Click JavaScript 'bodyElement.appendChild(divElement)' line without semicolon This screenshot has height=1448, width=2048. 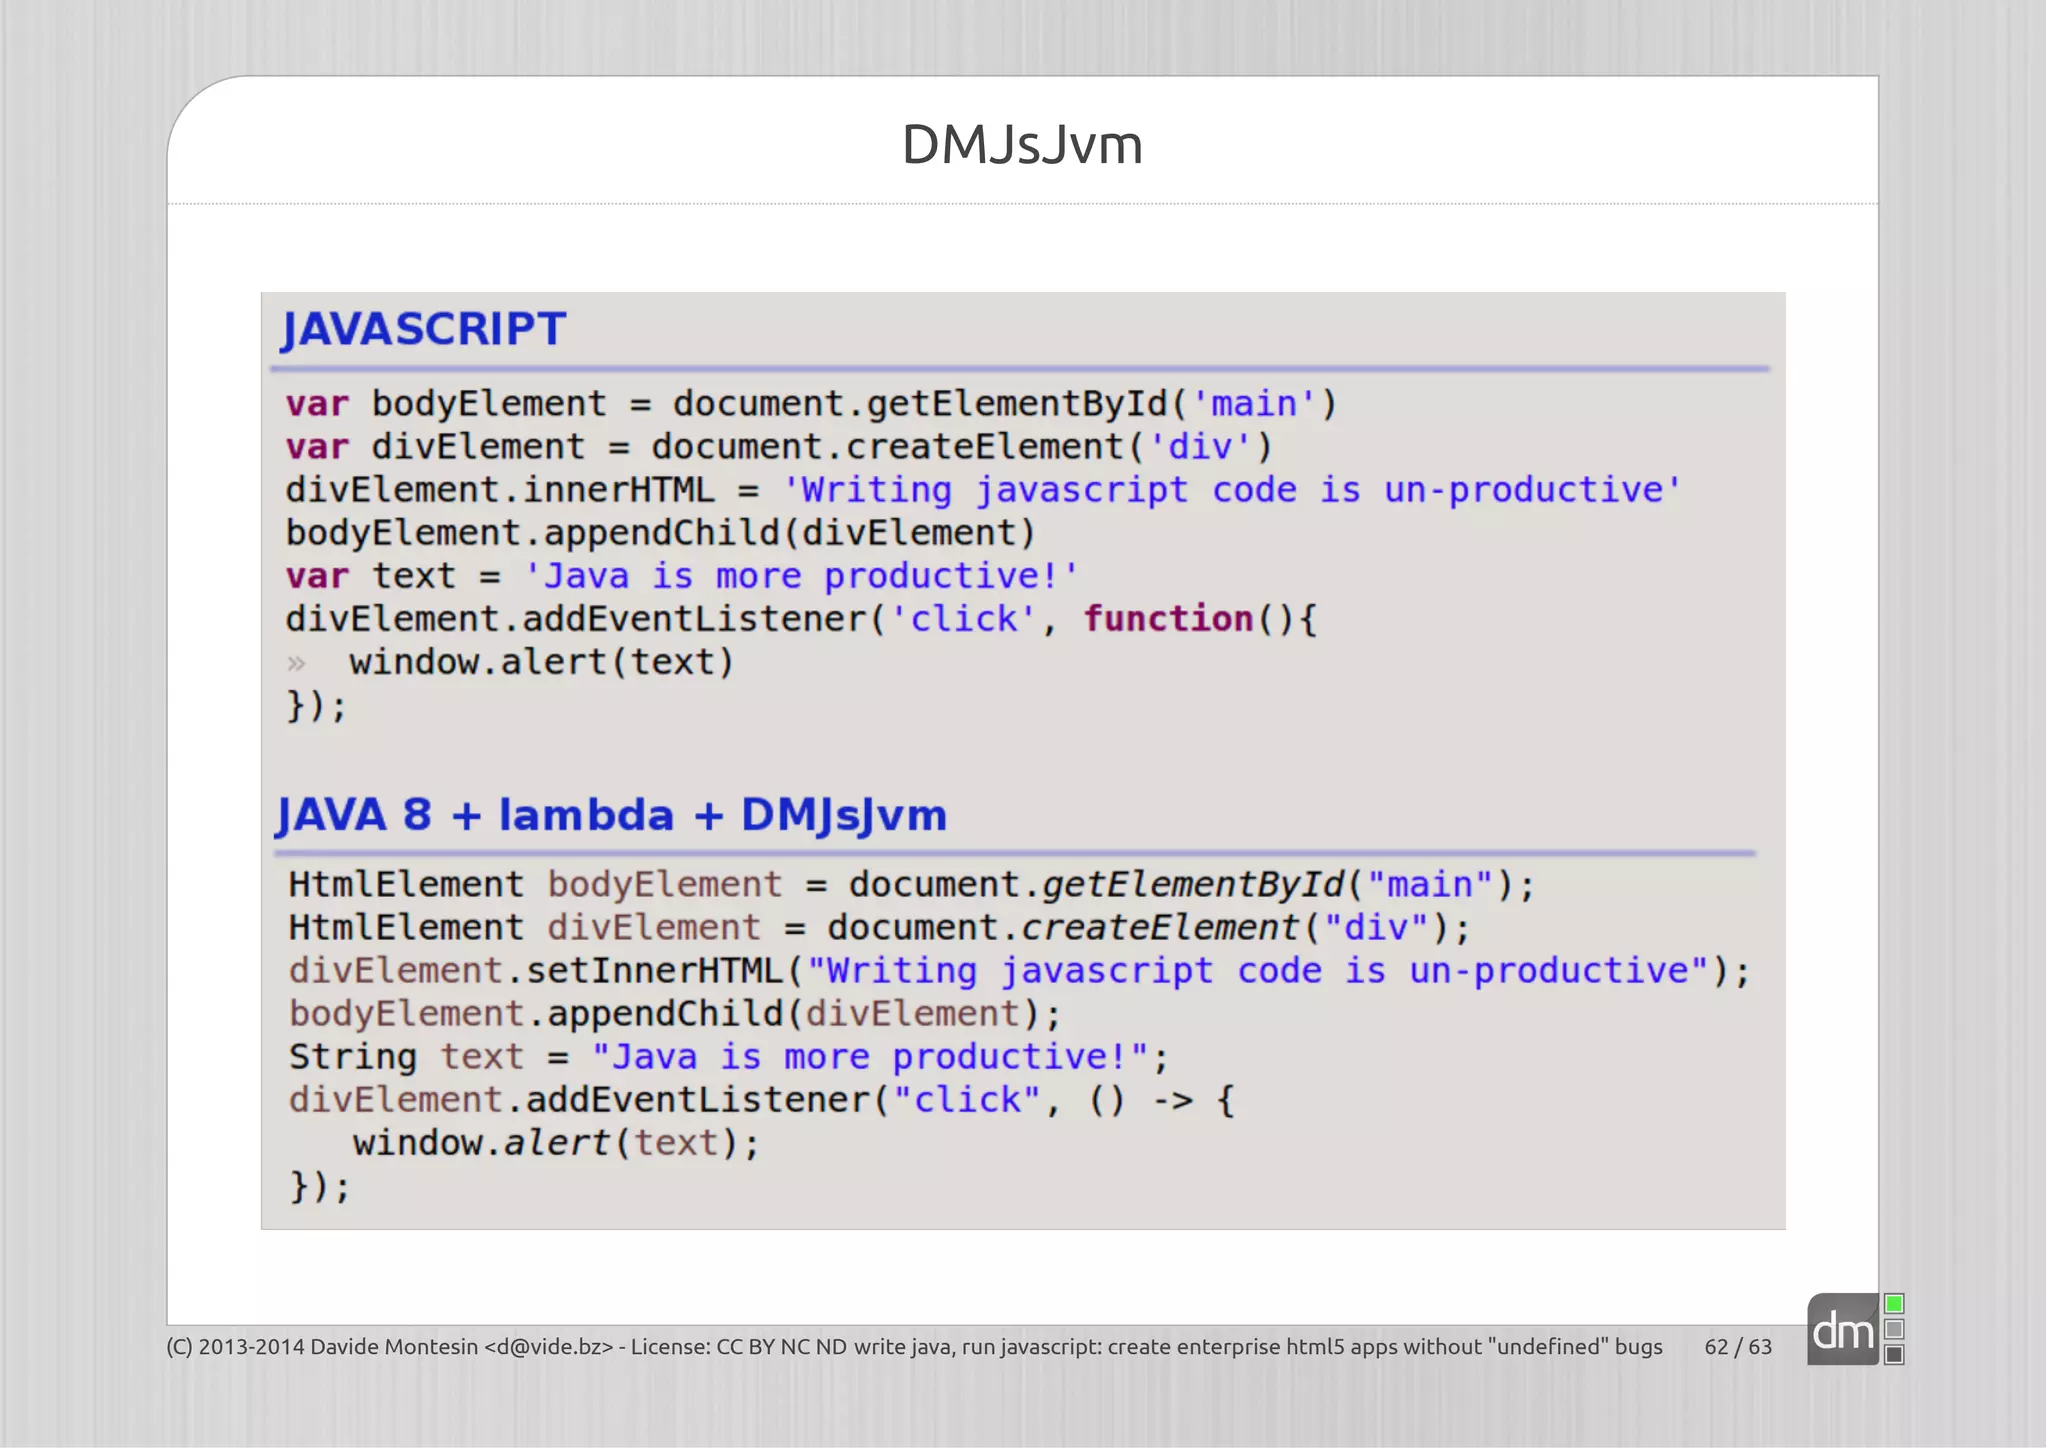[661, 533]
